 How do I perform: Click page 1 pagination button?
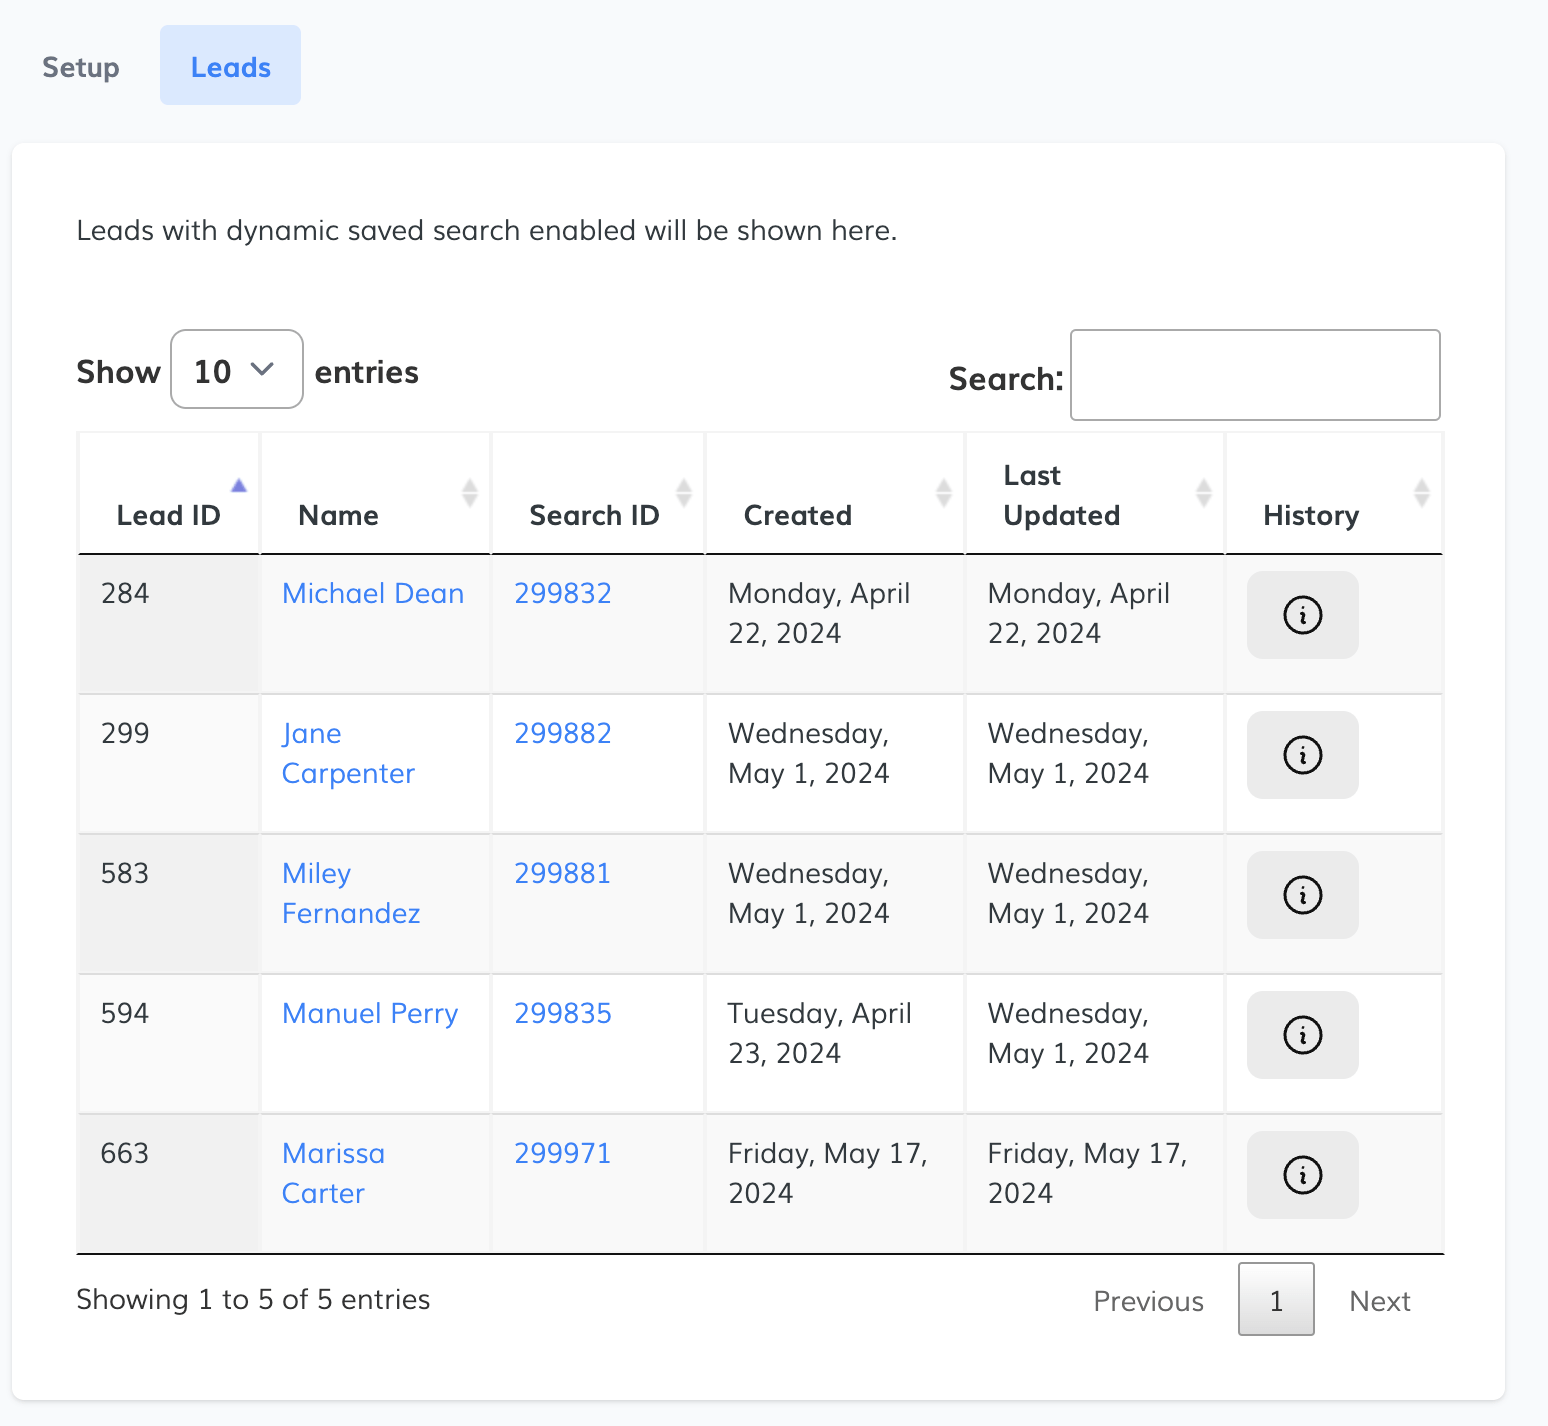[x=1276, y=1300]
